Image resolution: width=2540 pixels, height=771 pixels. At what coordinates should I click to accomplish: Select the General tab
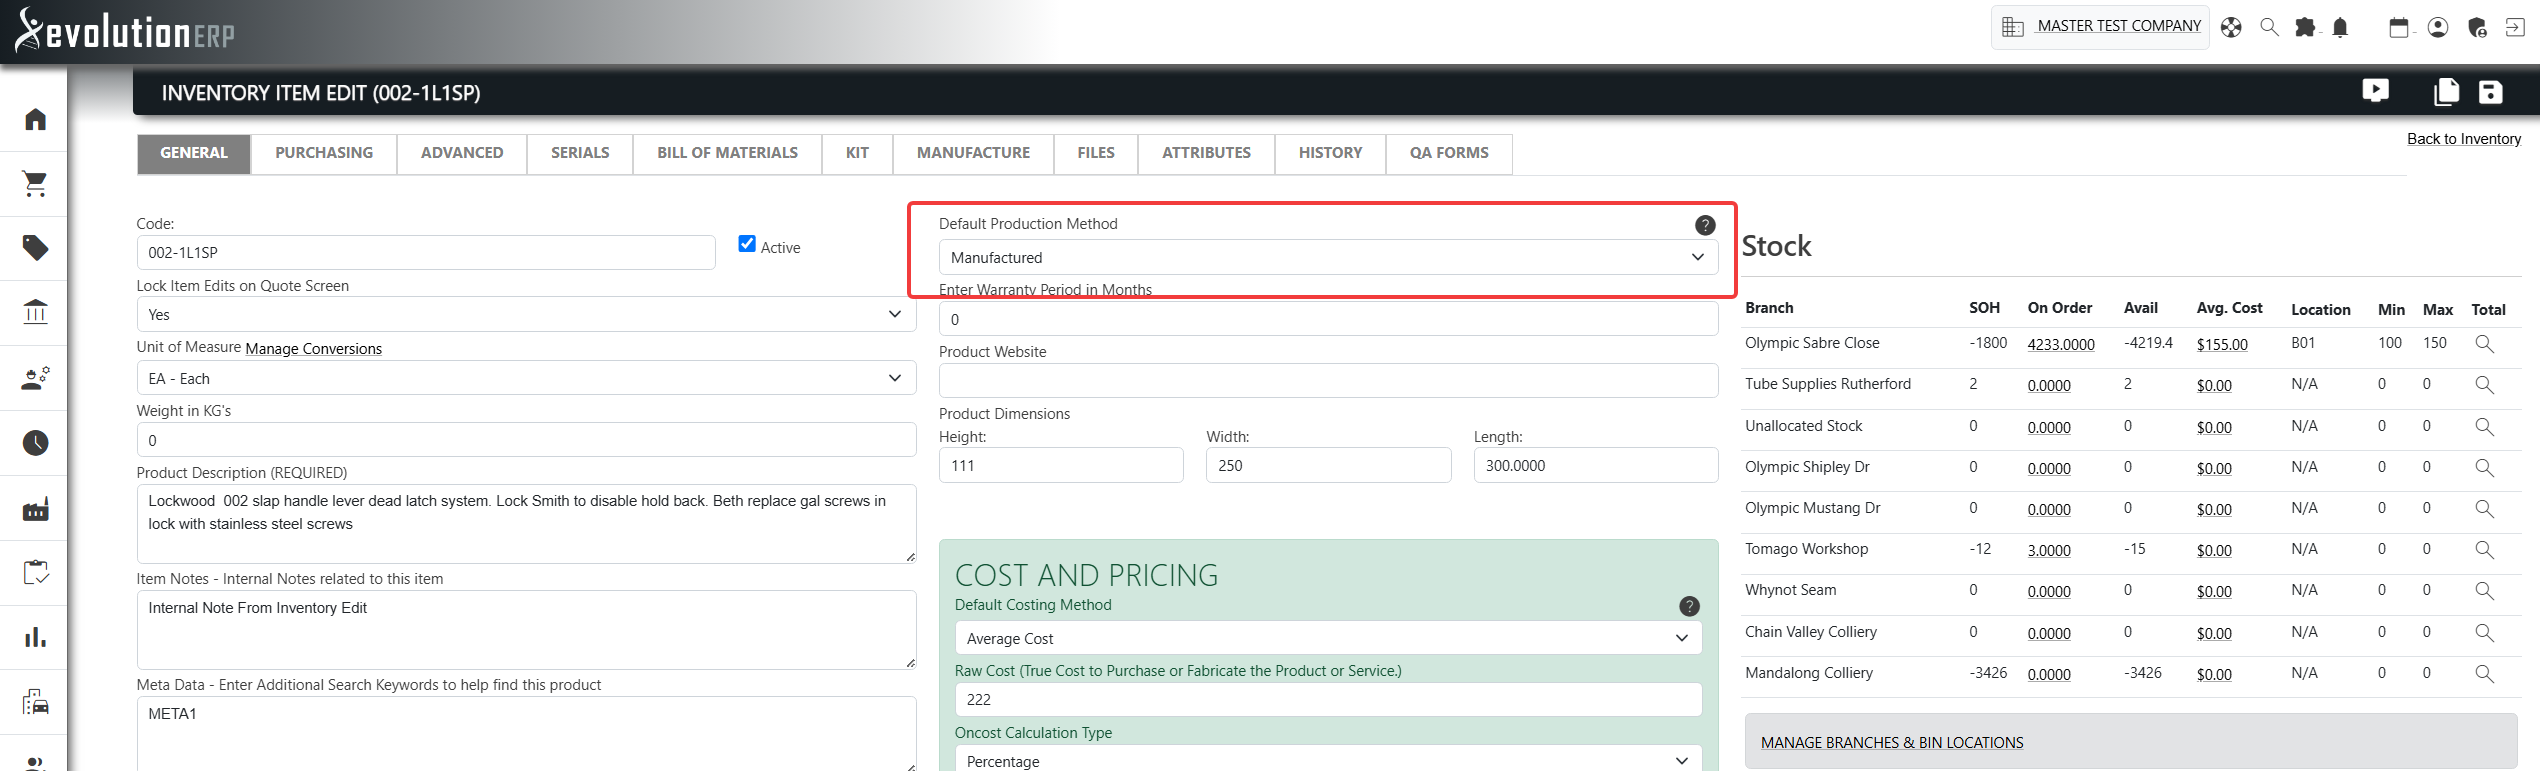tap(194, 153)
